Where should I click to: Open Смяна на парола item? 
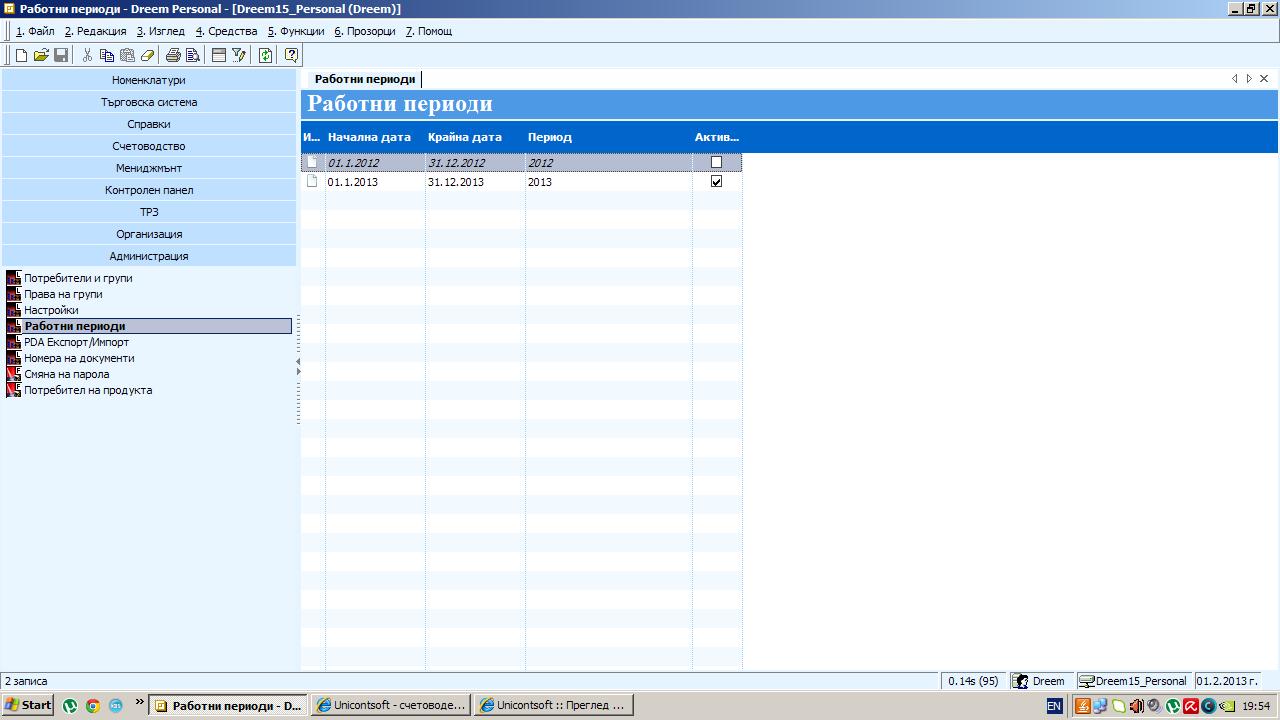(67, 374)
